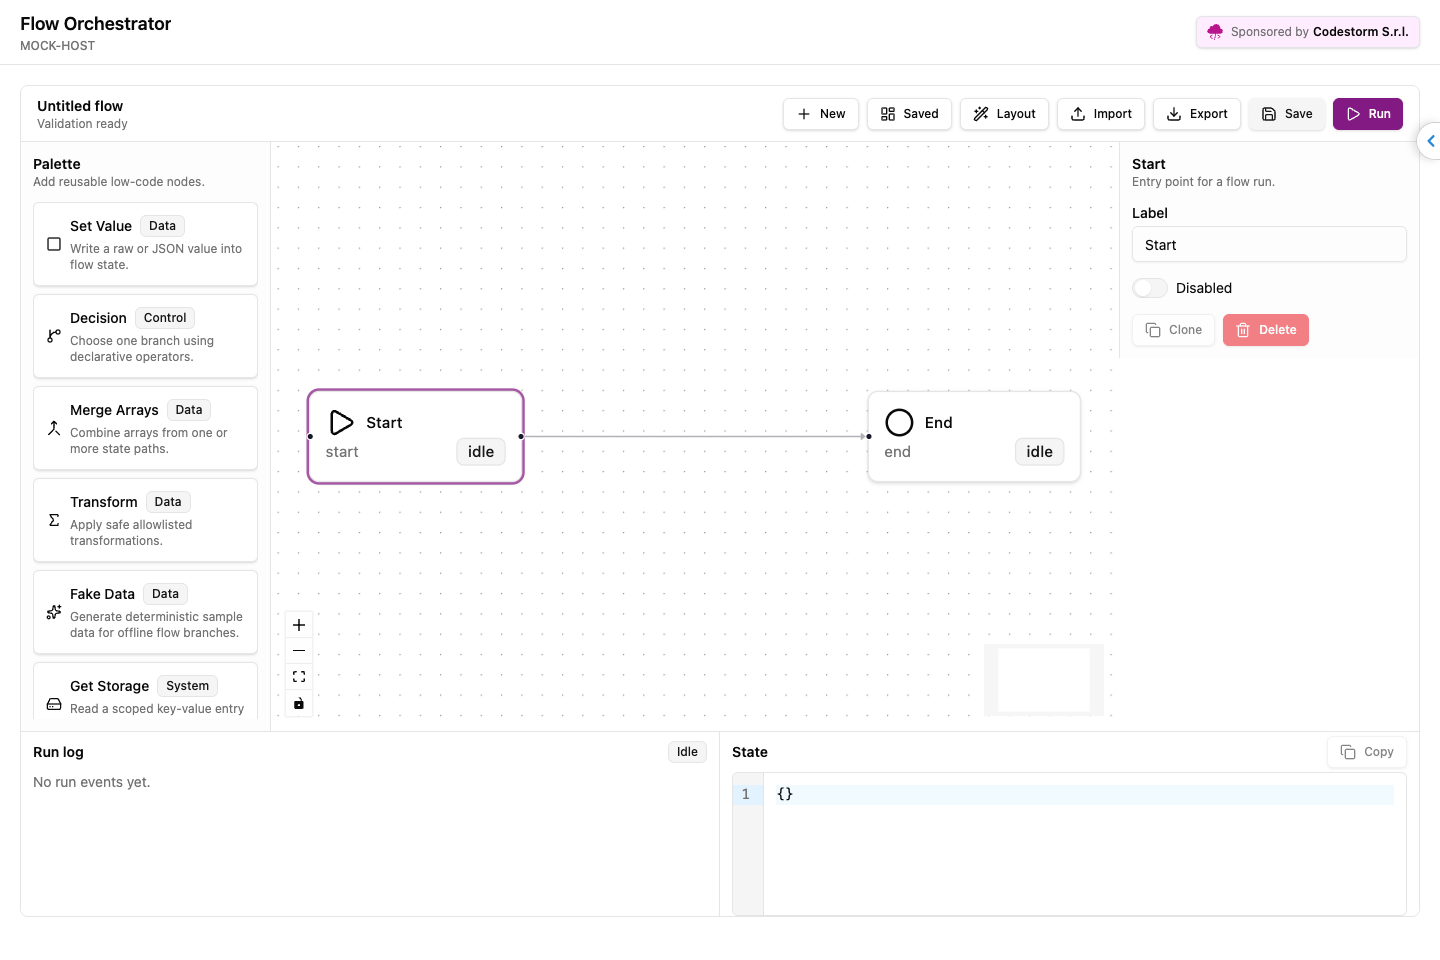Click the Decision branch icon in palette

[x=54, y=336]
